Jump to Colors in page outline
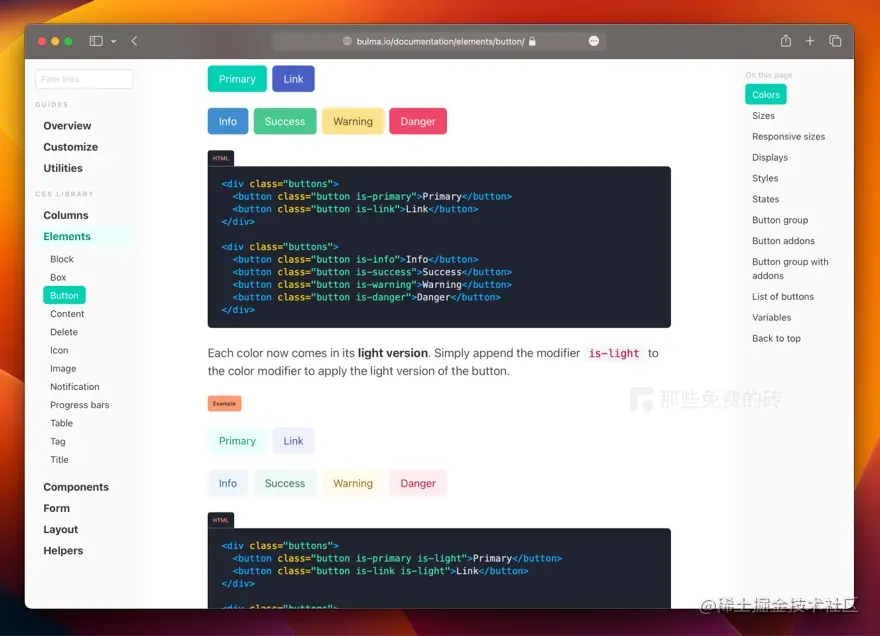The height and width of the screenshot is (636, 880). pyautogui.click(x=766, y=95)
